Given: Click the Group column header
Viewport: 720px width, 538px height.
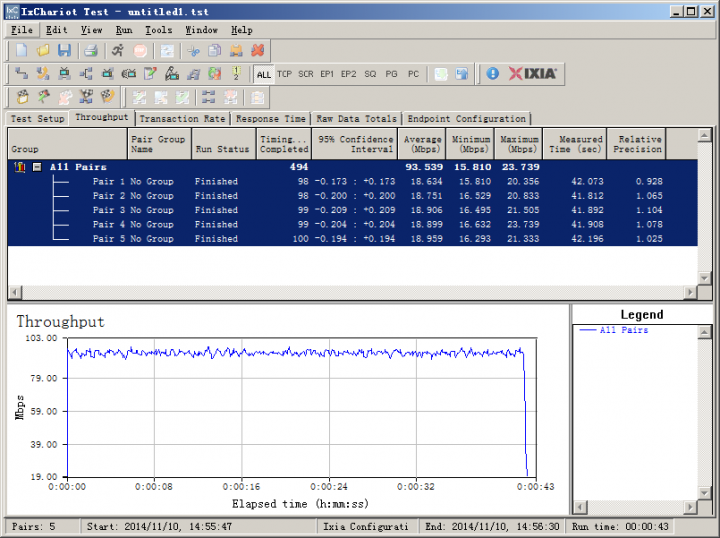Looking at the screenshot, I should pos(68,144).
